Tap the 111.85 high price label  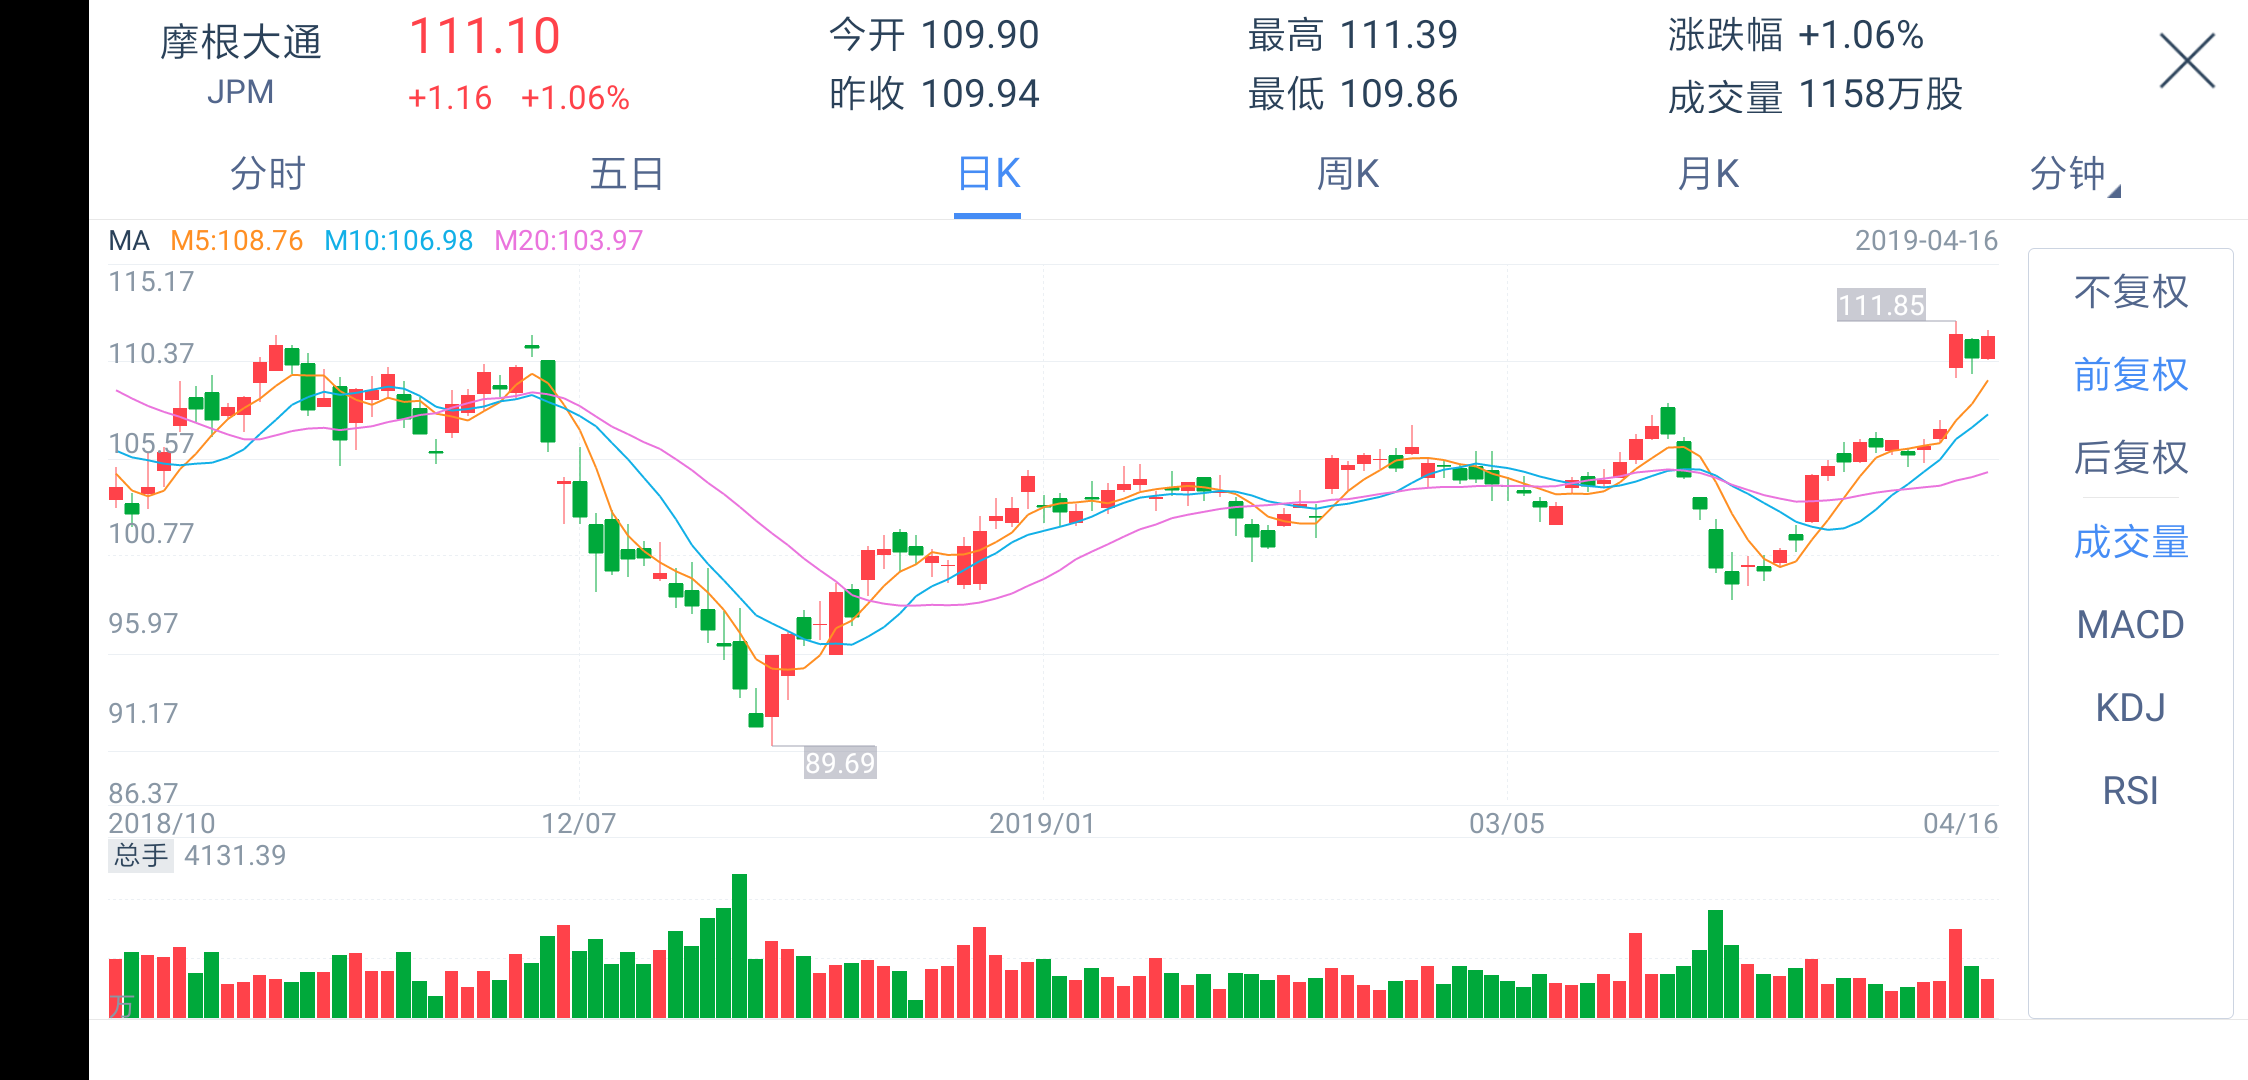tap(1880, 305)
